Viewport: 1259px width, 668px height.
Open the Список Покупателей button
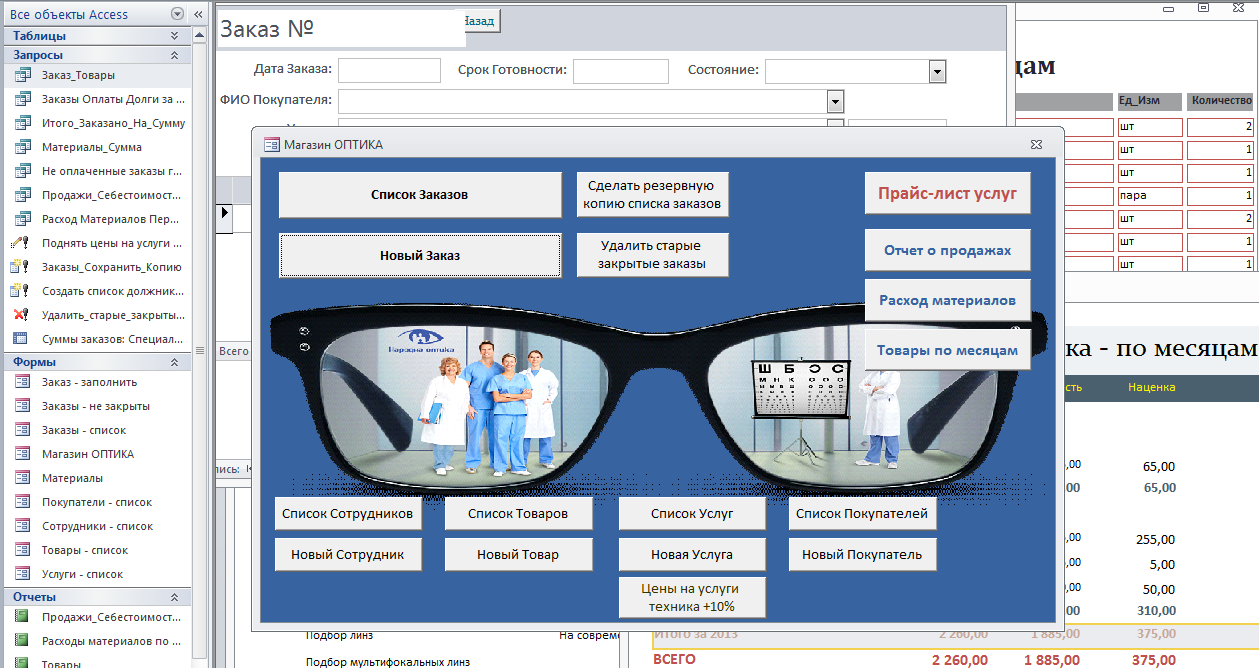(x=862, y=514)
